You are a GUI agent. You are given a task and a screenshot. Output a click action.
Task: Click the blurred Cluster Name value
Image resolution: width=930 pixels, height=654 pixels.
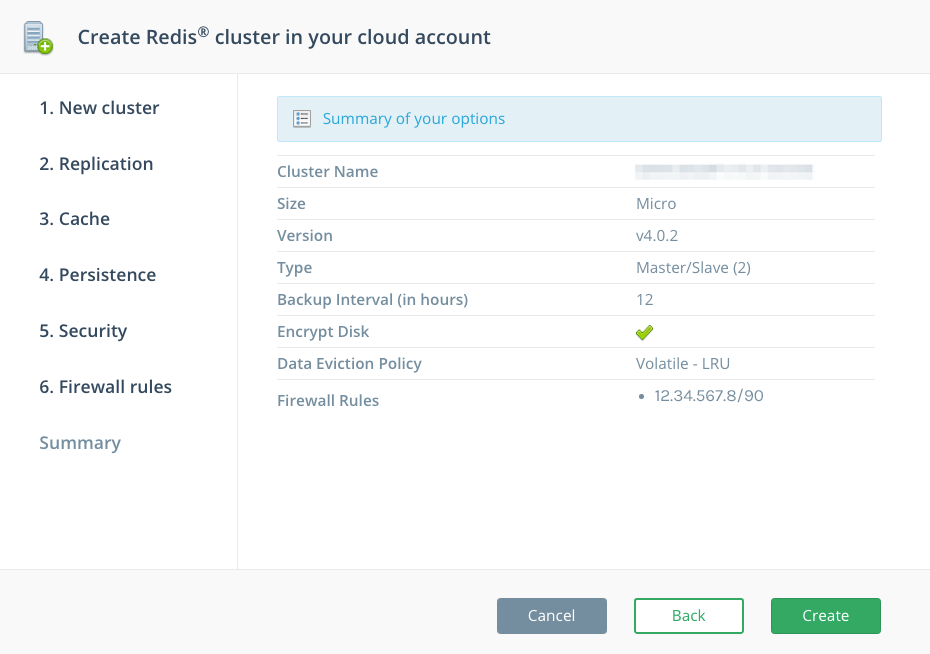724,171
